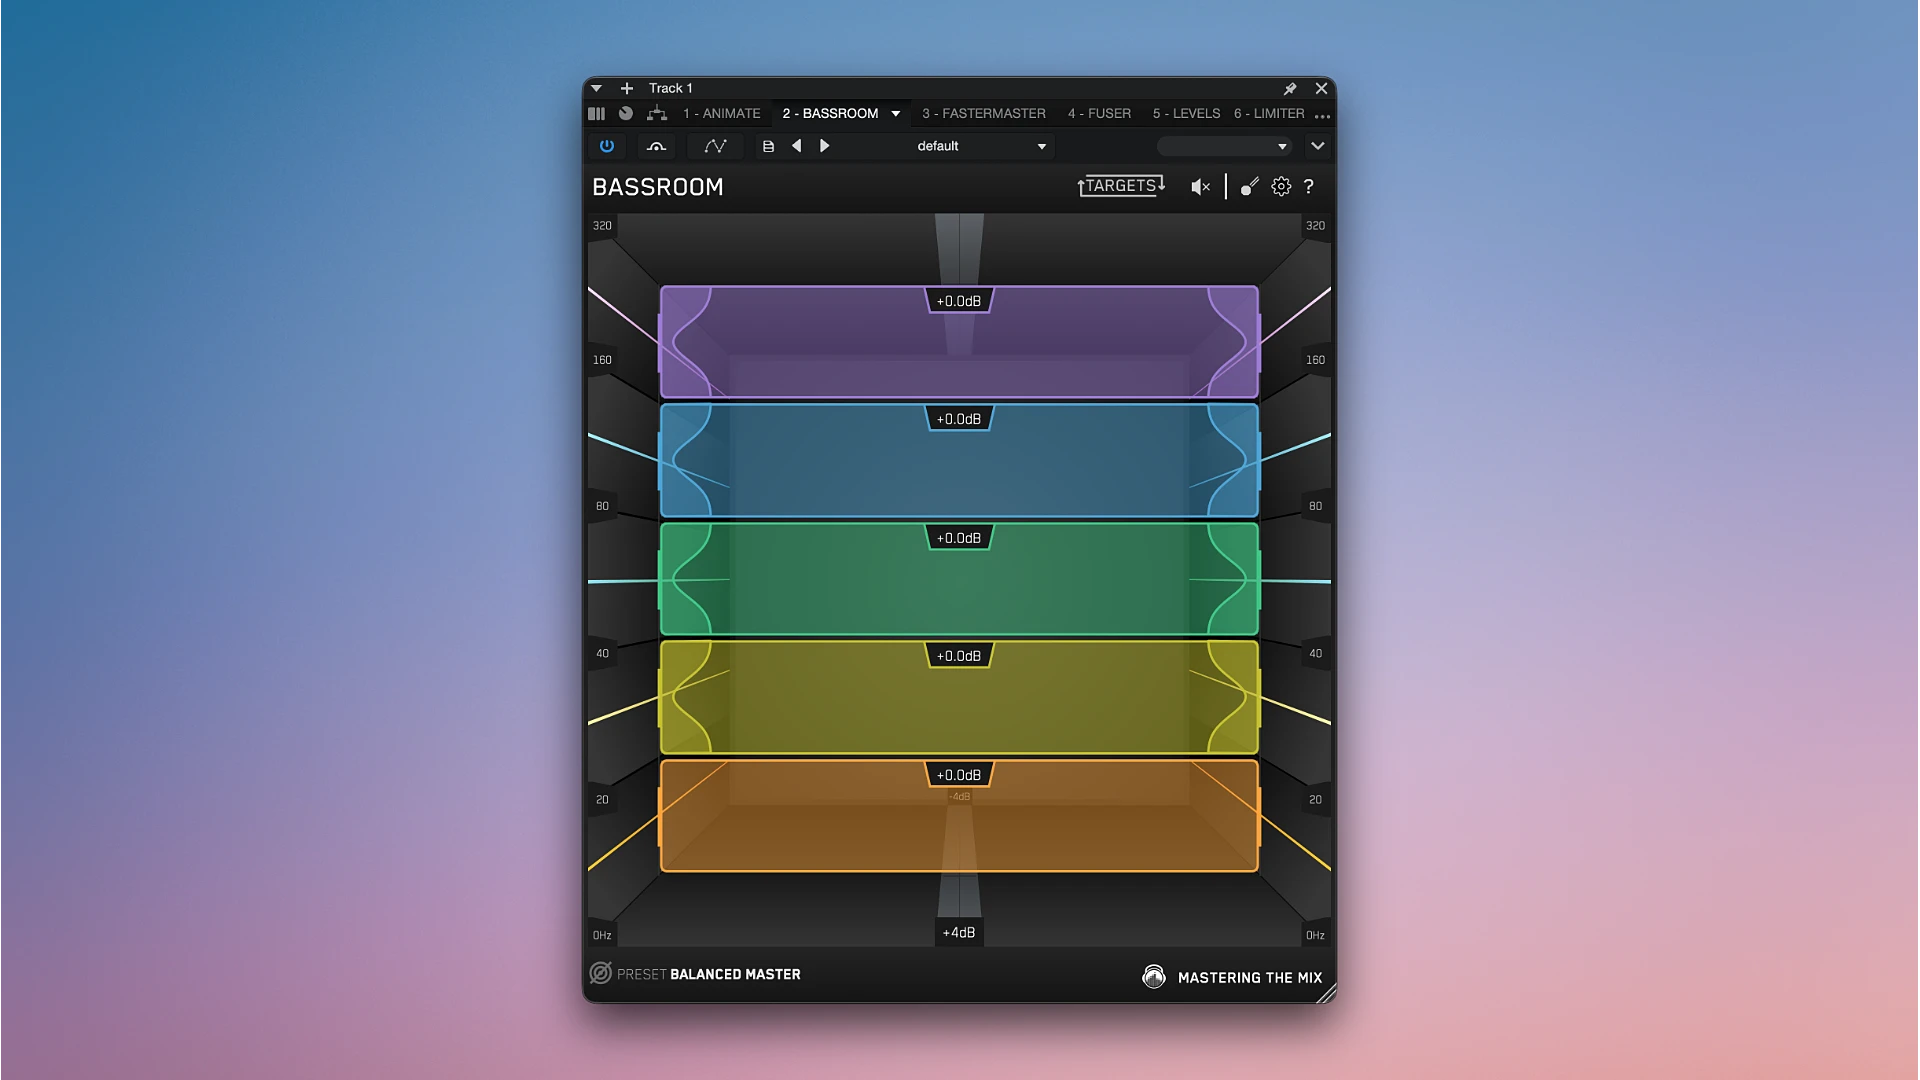Viewport: 1920px width, 1080px height.
Task: Go to the next preset arrow
Action: pyautogui.click(x=825, y=146)
